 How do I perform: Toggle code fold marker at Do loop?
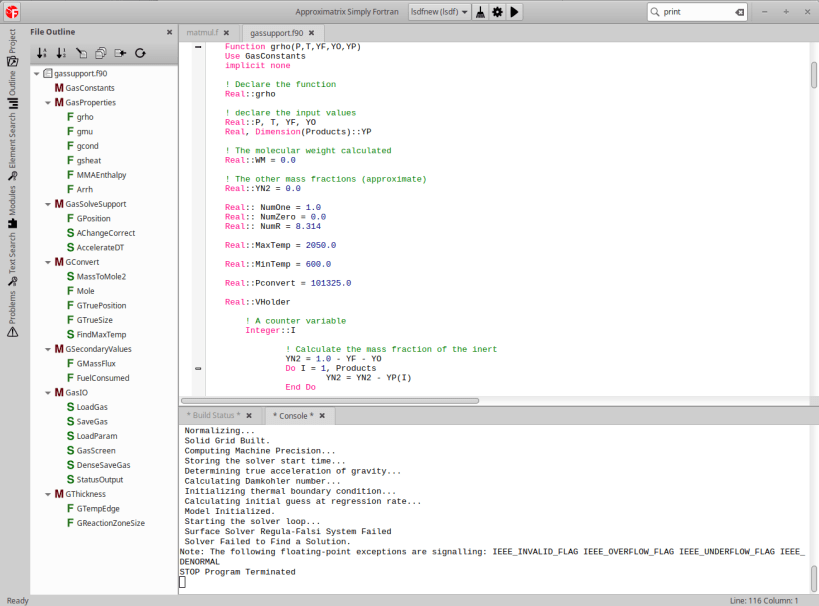198,369
